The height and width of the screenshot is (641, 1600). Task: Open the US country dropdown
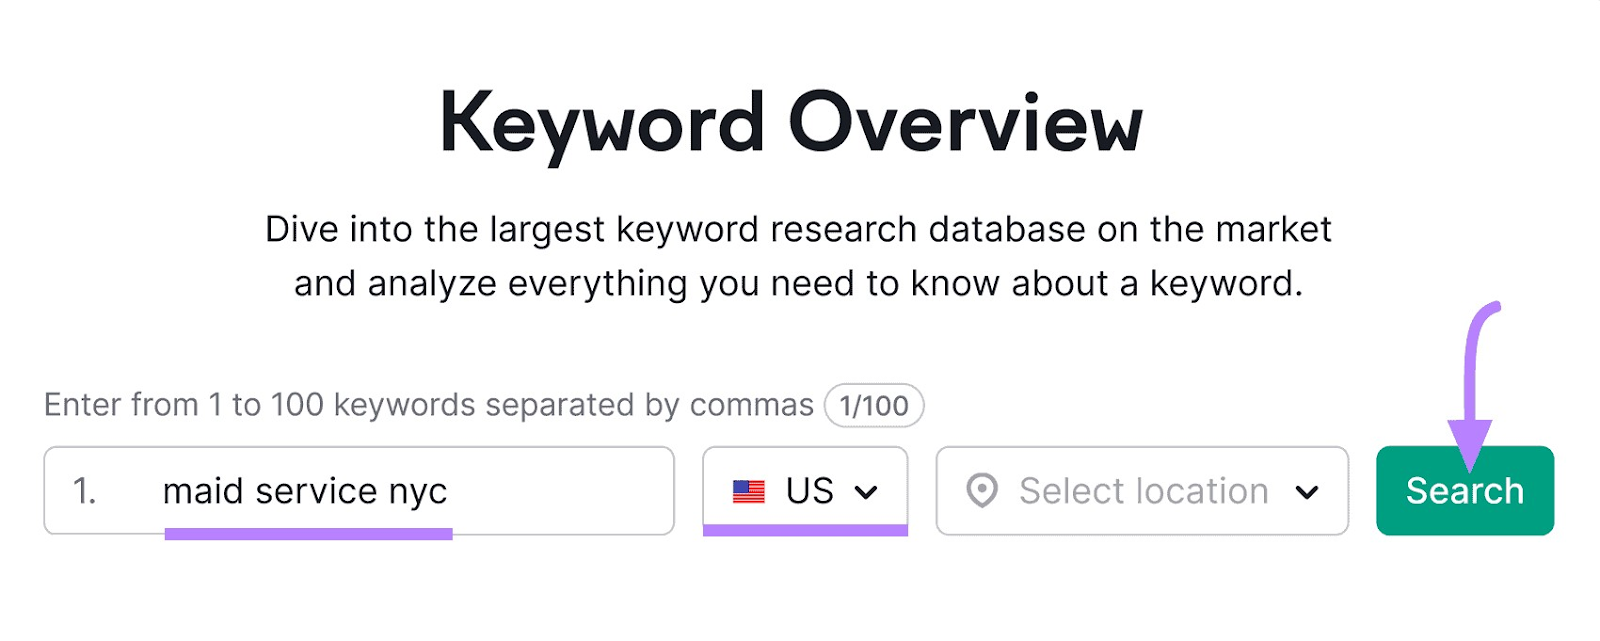tap(805, 490)
